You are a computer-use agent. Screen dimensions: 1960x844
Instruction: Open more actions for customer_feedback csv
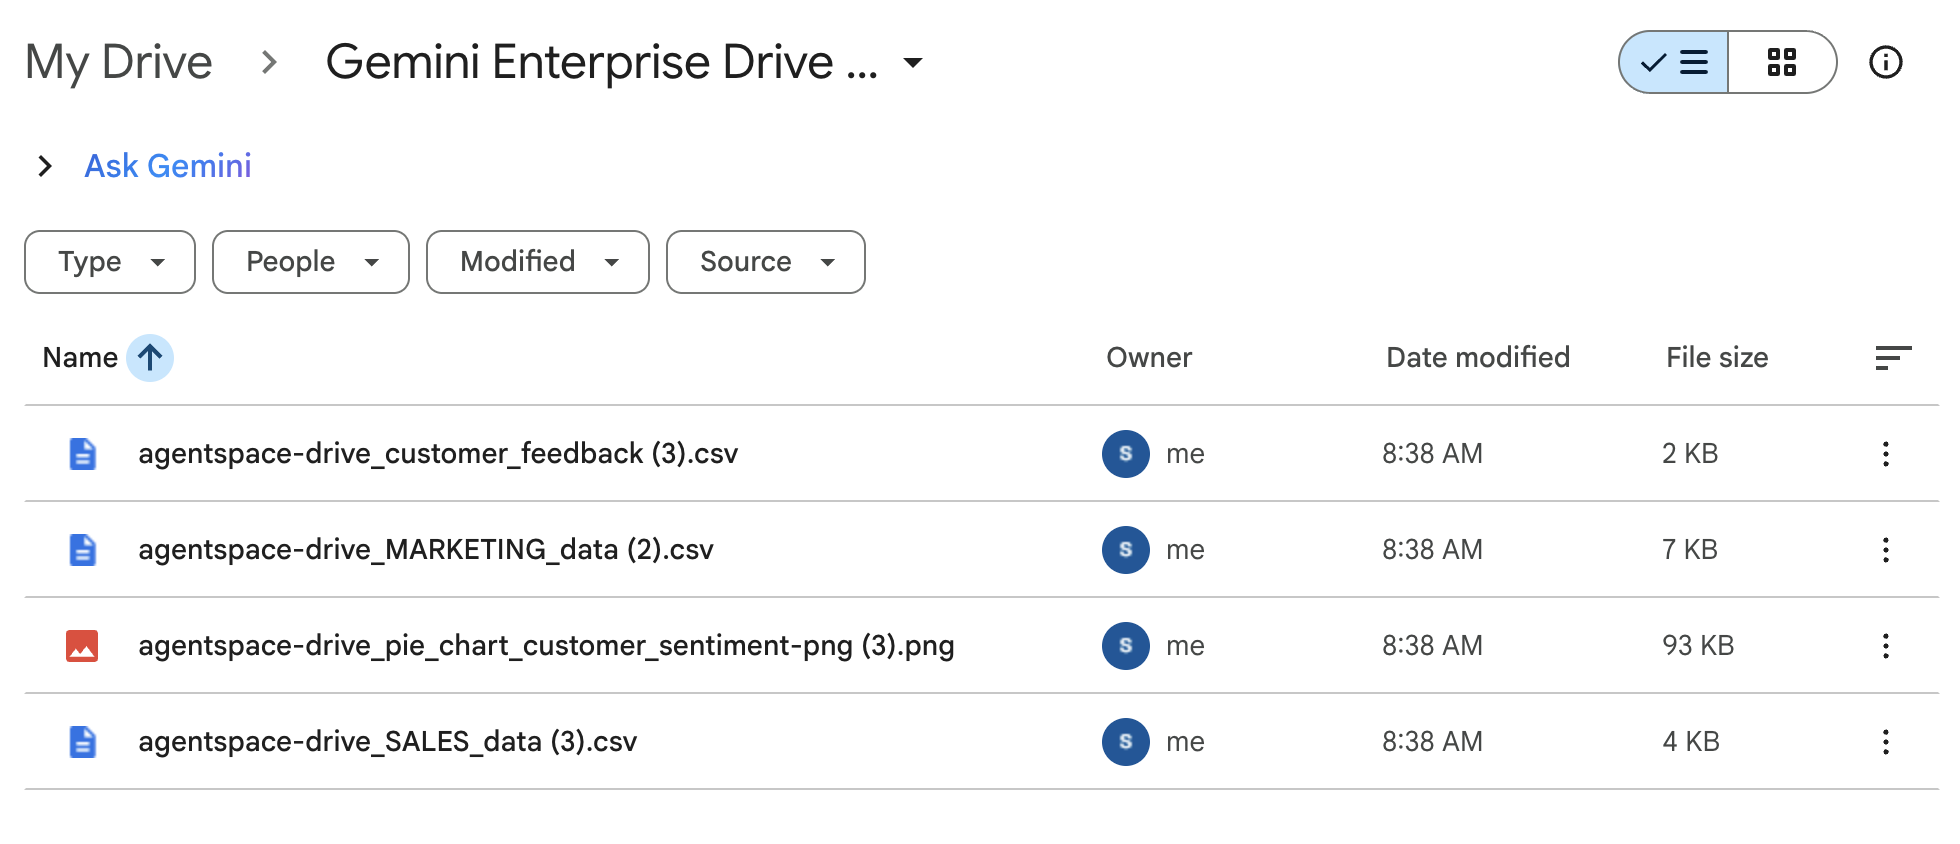(1885, 454)
